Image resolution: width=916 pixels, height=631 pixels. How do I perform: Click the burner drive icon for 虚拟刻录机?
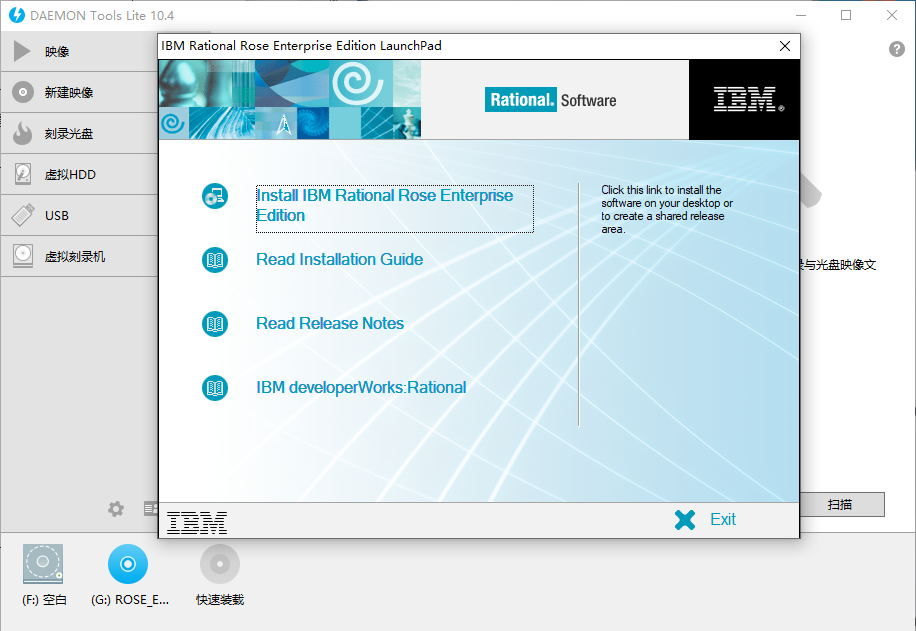click(23, 256)
